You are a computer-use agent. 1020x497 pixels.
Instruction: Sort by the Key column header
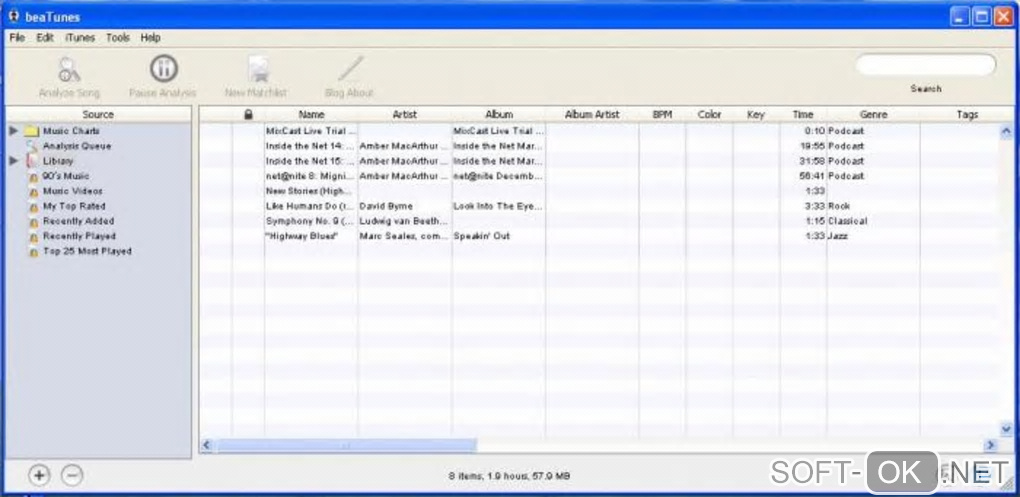[x=756, y=114]
